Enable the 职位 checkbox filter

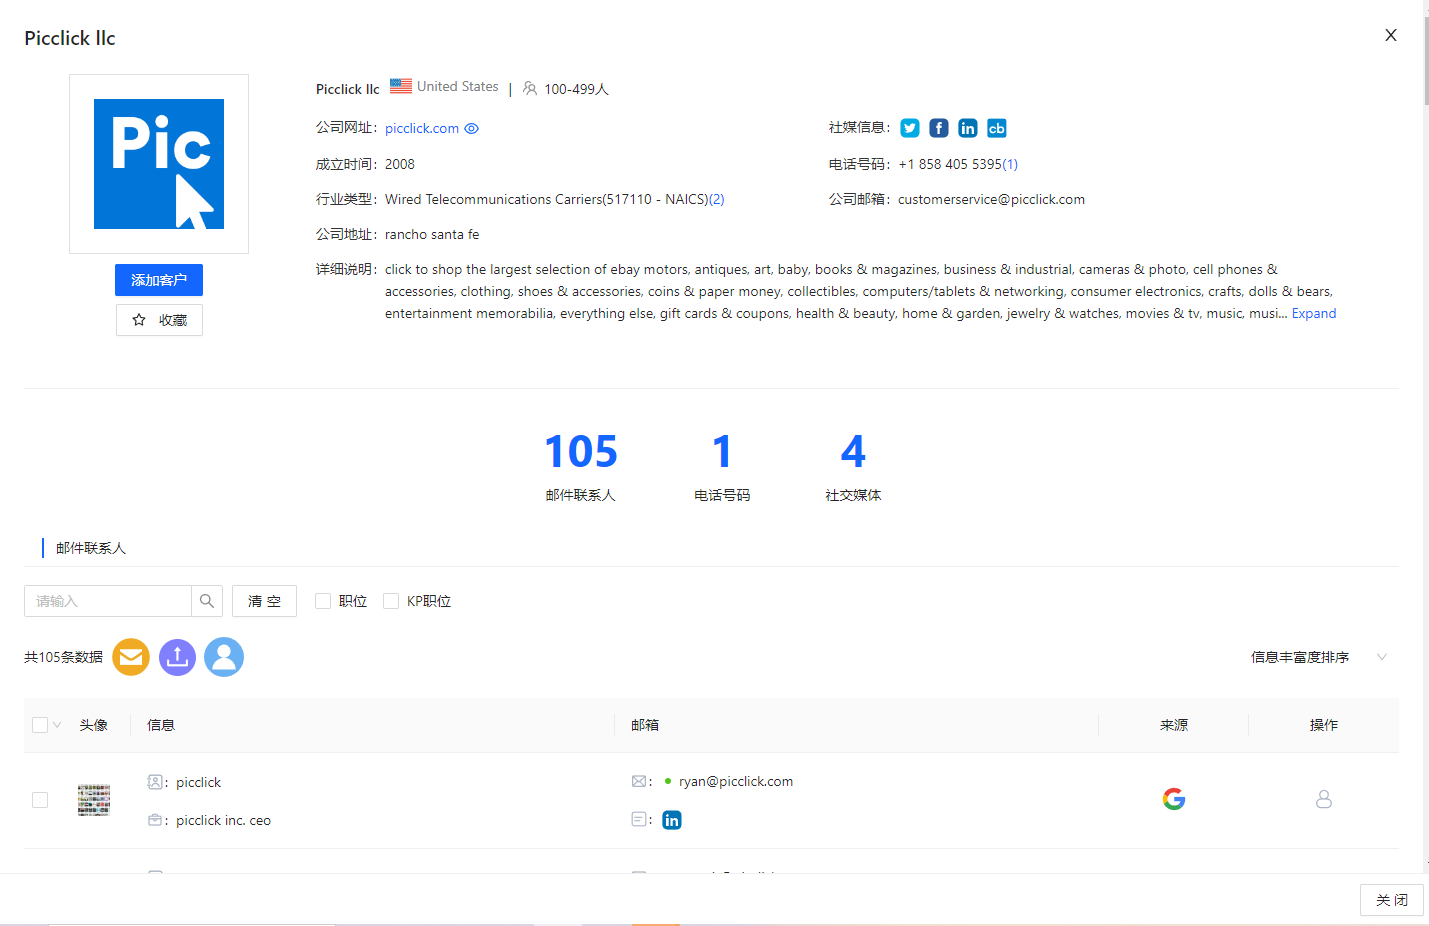(x=323, y=601)
